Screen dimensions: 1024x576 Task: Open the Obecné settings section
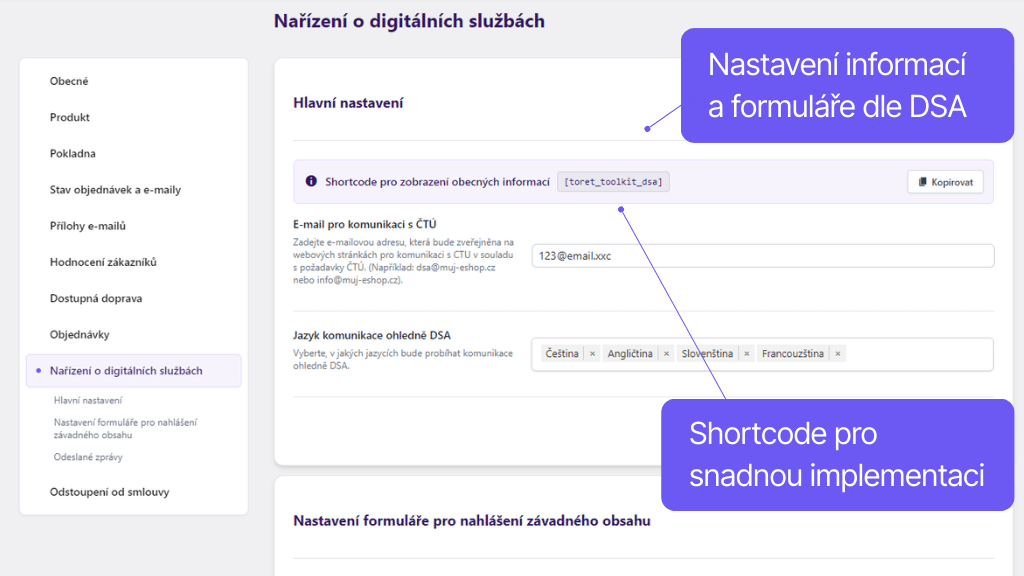point(69,81)
